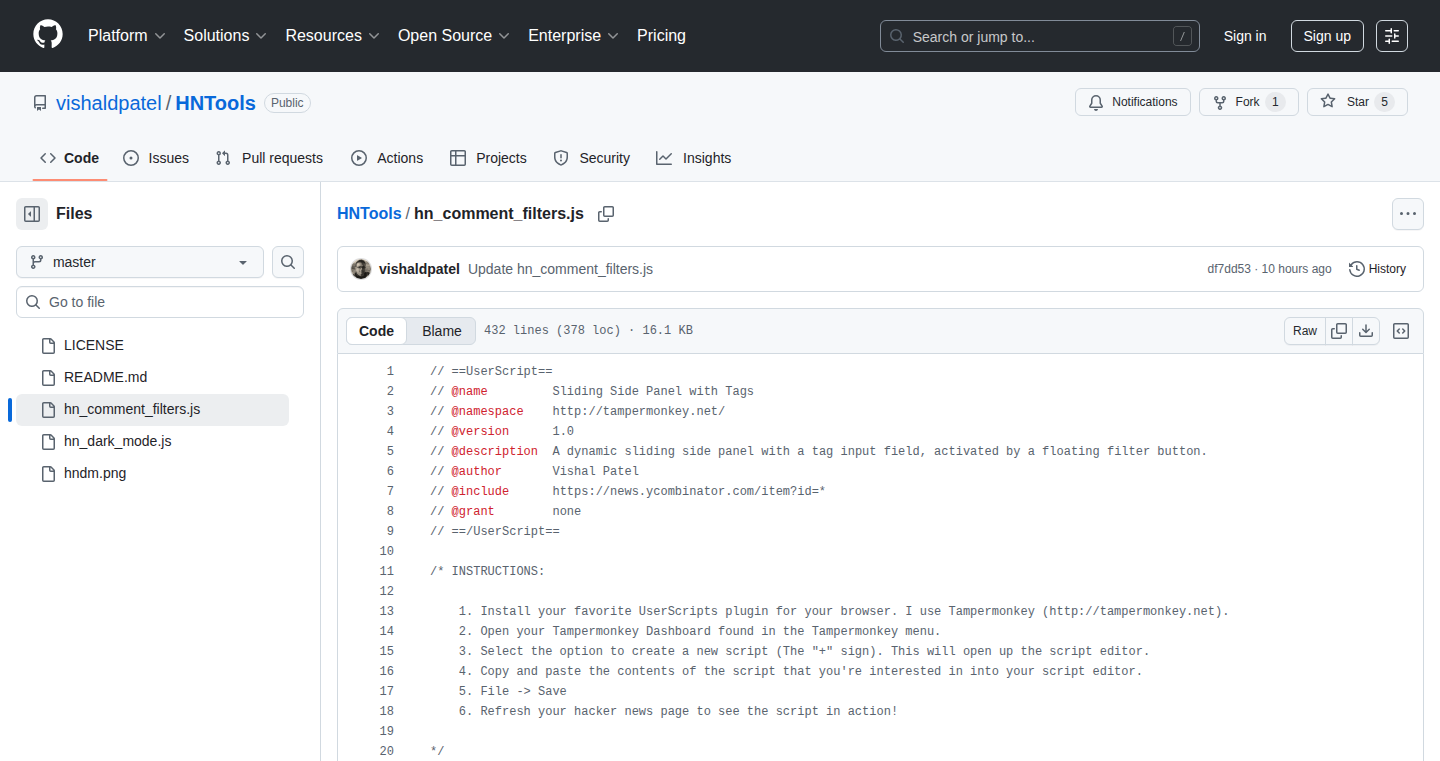
Task: Open the master branch selector
Action: [x=140, y=262]
